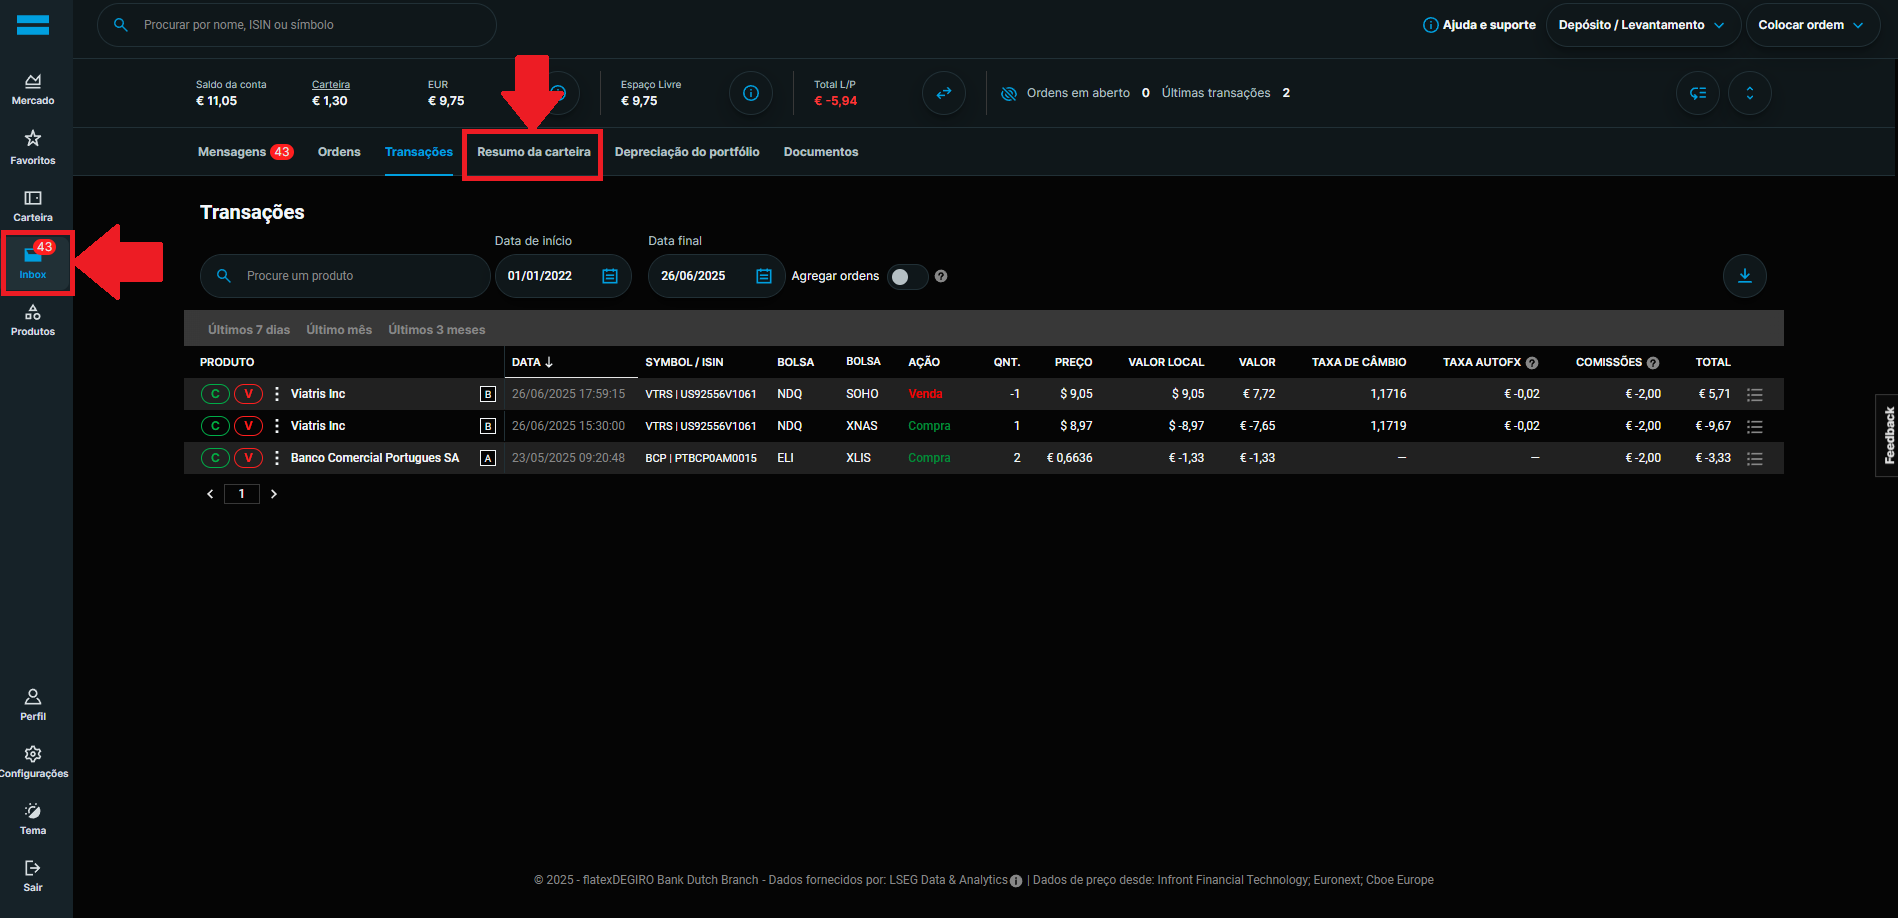Screen dimensions: 1898x918
Task: Click sell V for Viatris 15:30:00 row
Action: (249, 426)
